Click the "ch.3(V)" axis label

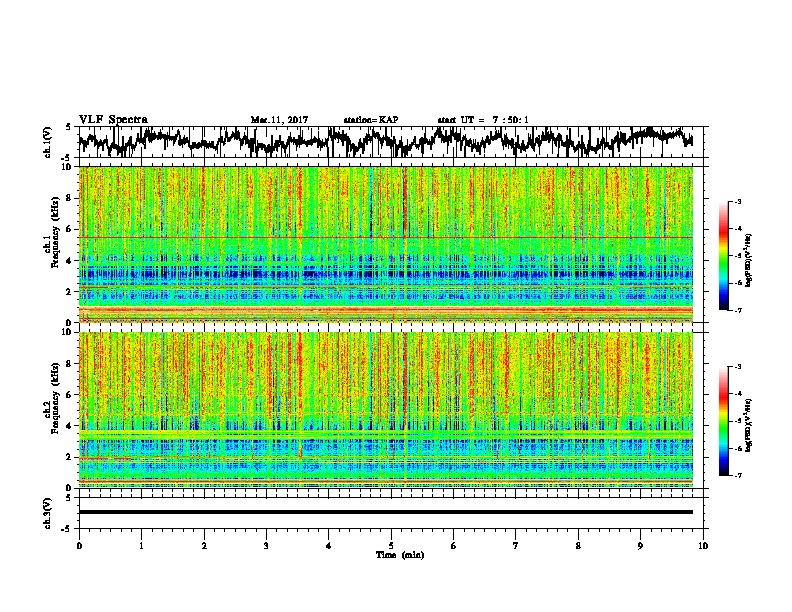(48, 513)
